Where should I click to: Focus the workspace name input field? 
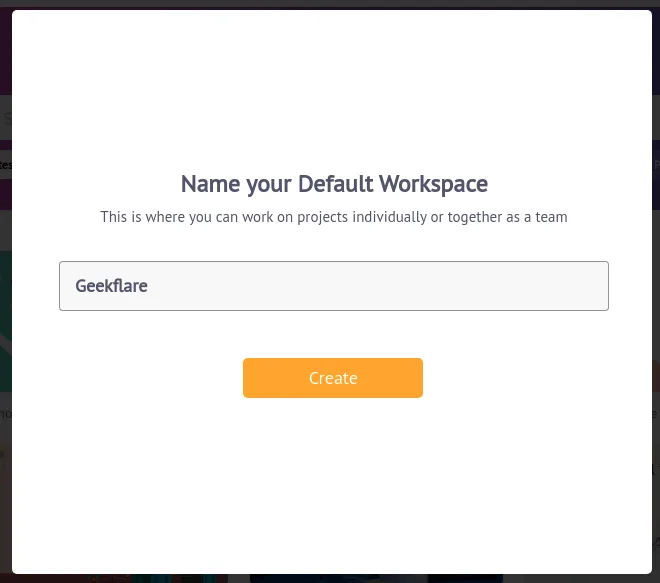pos(333,286)
